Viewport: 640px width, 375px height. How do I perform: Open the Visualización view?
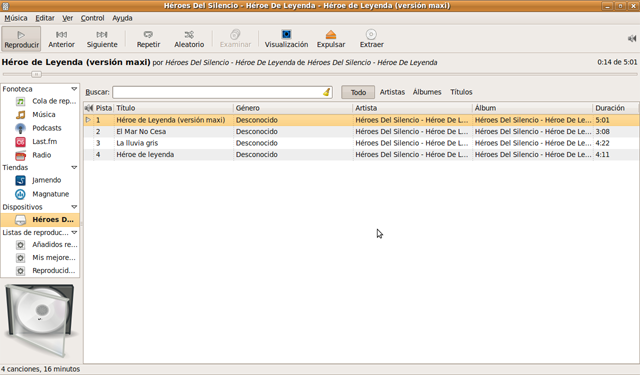tap(286, 39)
